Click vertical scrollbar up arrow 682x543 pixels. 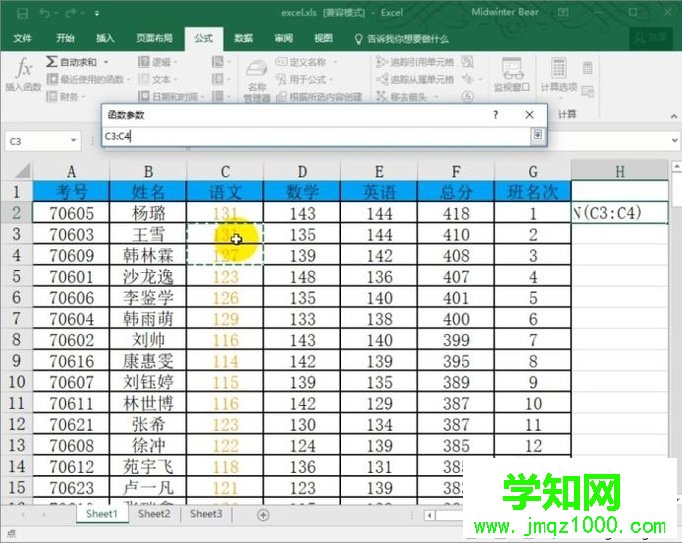pos(677,166)
